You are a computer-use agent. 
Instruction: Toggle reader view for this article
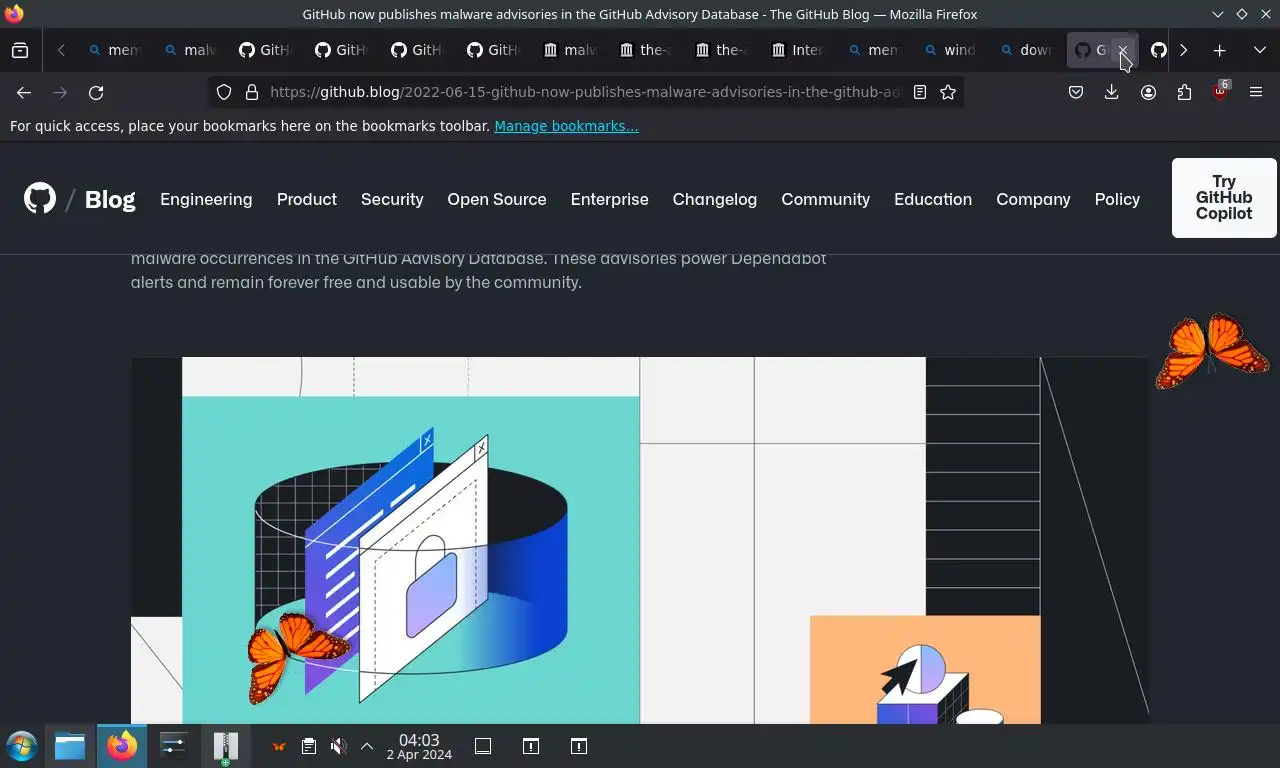920,92
